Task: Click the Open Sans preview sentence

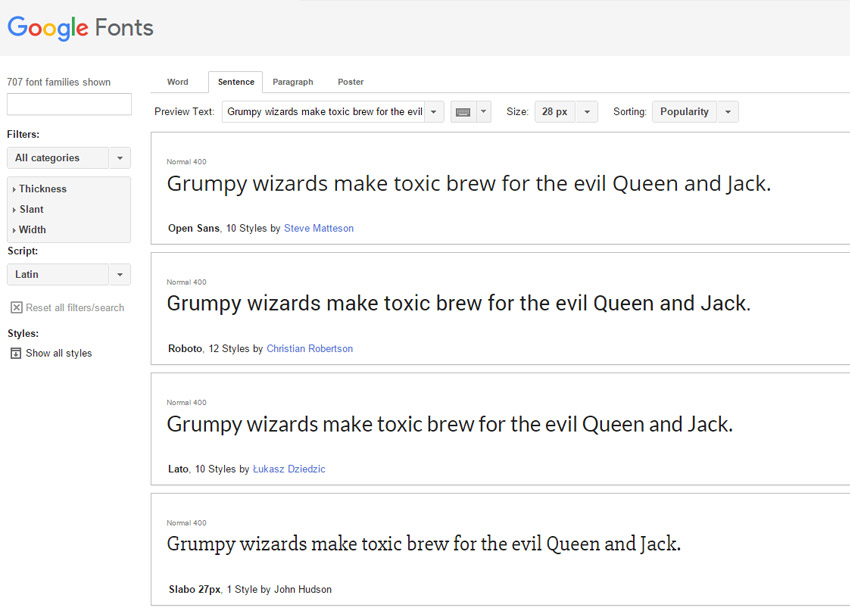Action: pyautogui.click(x=469, y=184)
